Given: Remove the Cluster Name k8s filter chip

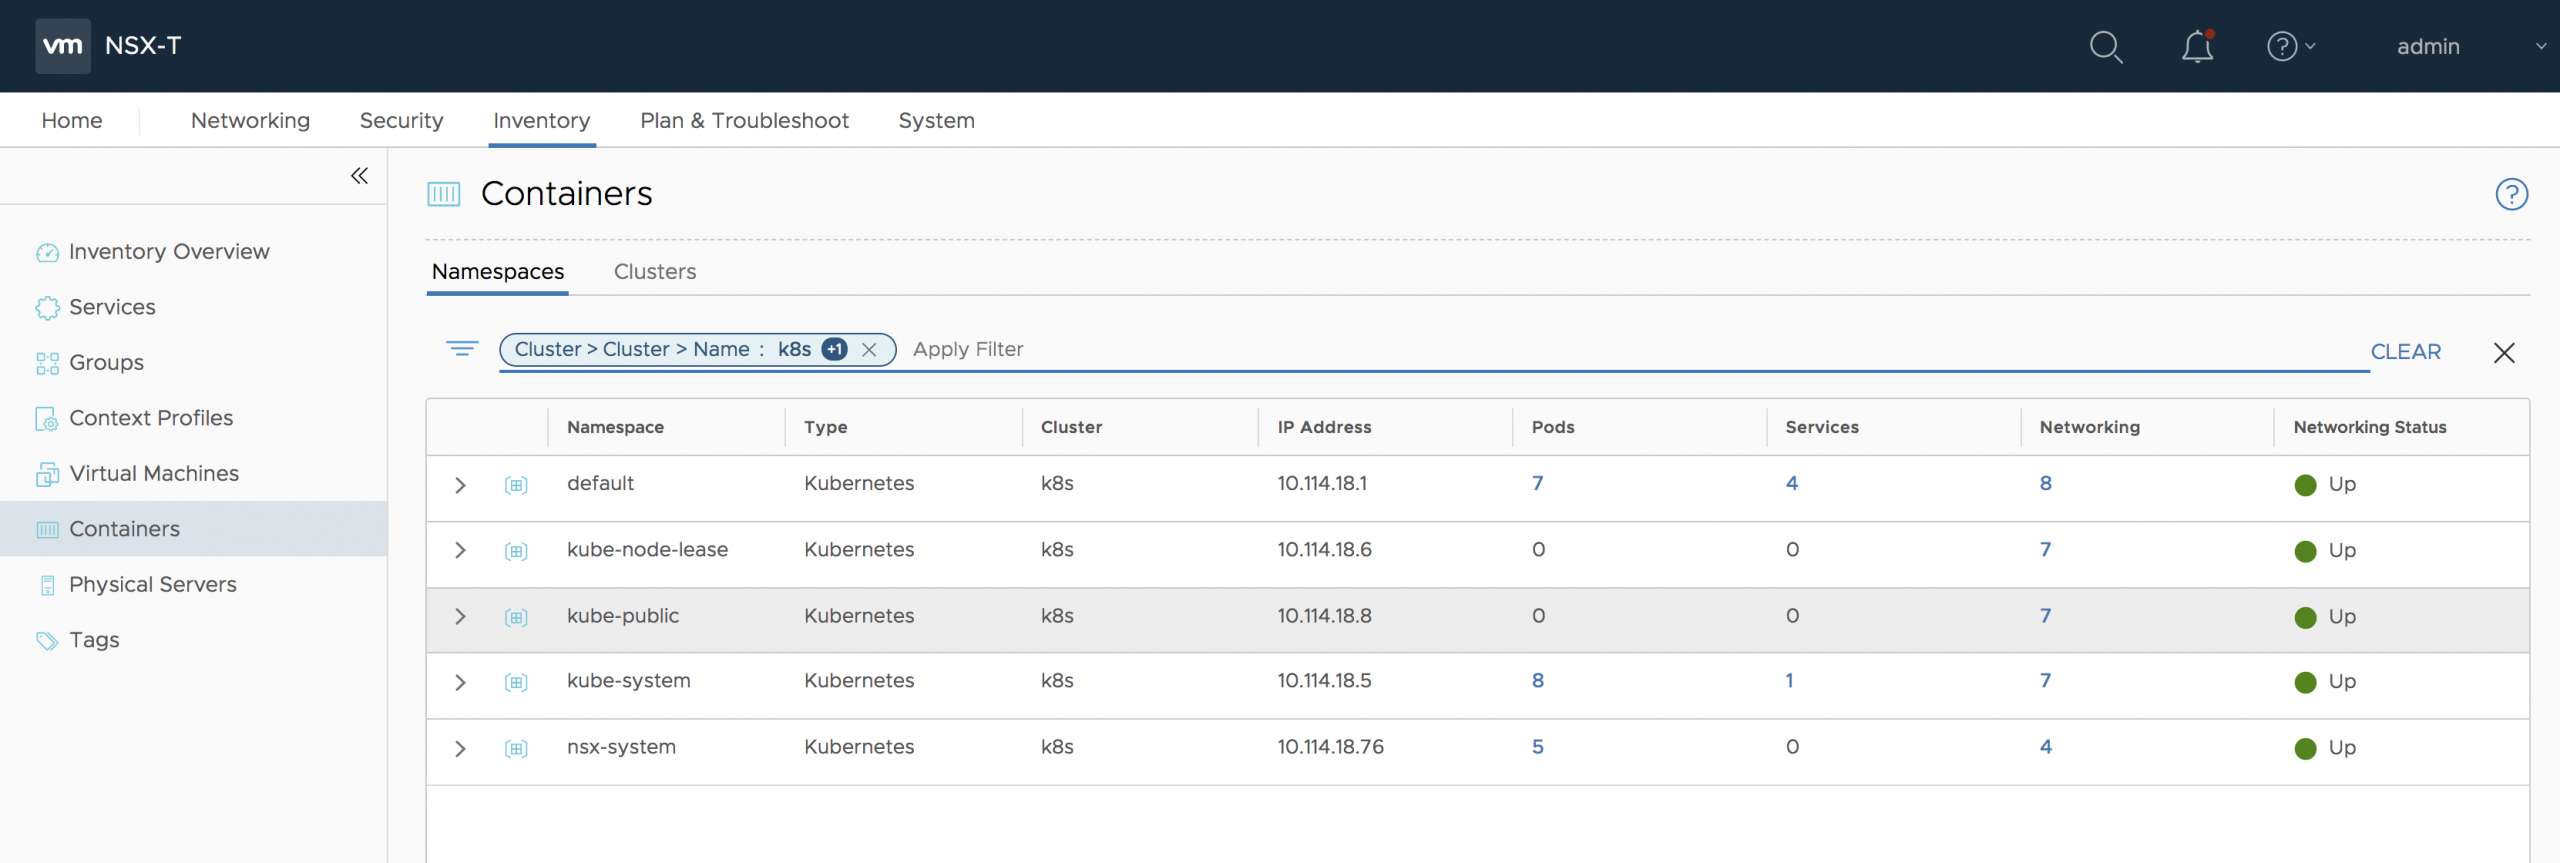Looking at the screenshot, I should pos(869,350).
